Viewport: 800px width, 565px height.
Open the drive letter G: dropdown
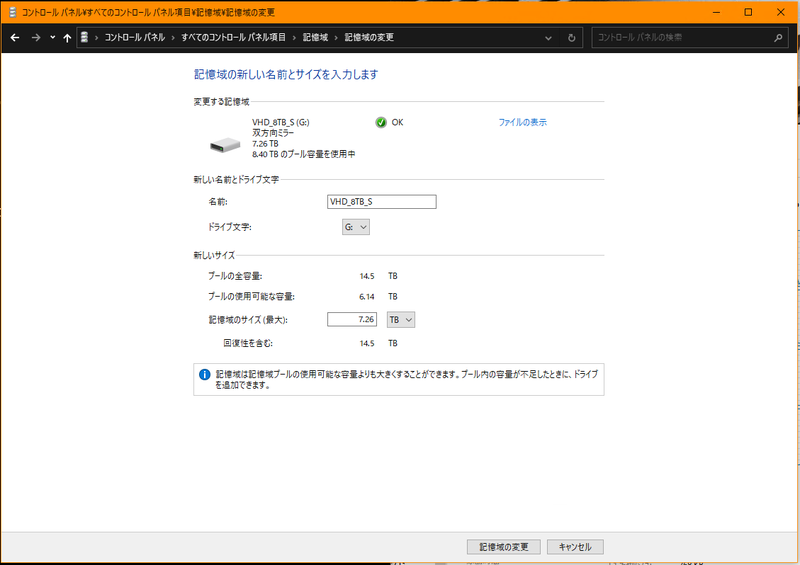[356, 228]
